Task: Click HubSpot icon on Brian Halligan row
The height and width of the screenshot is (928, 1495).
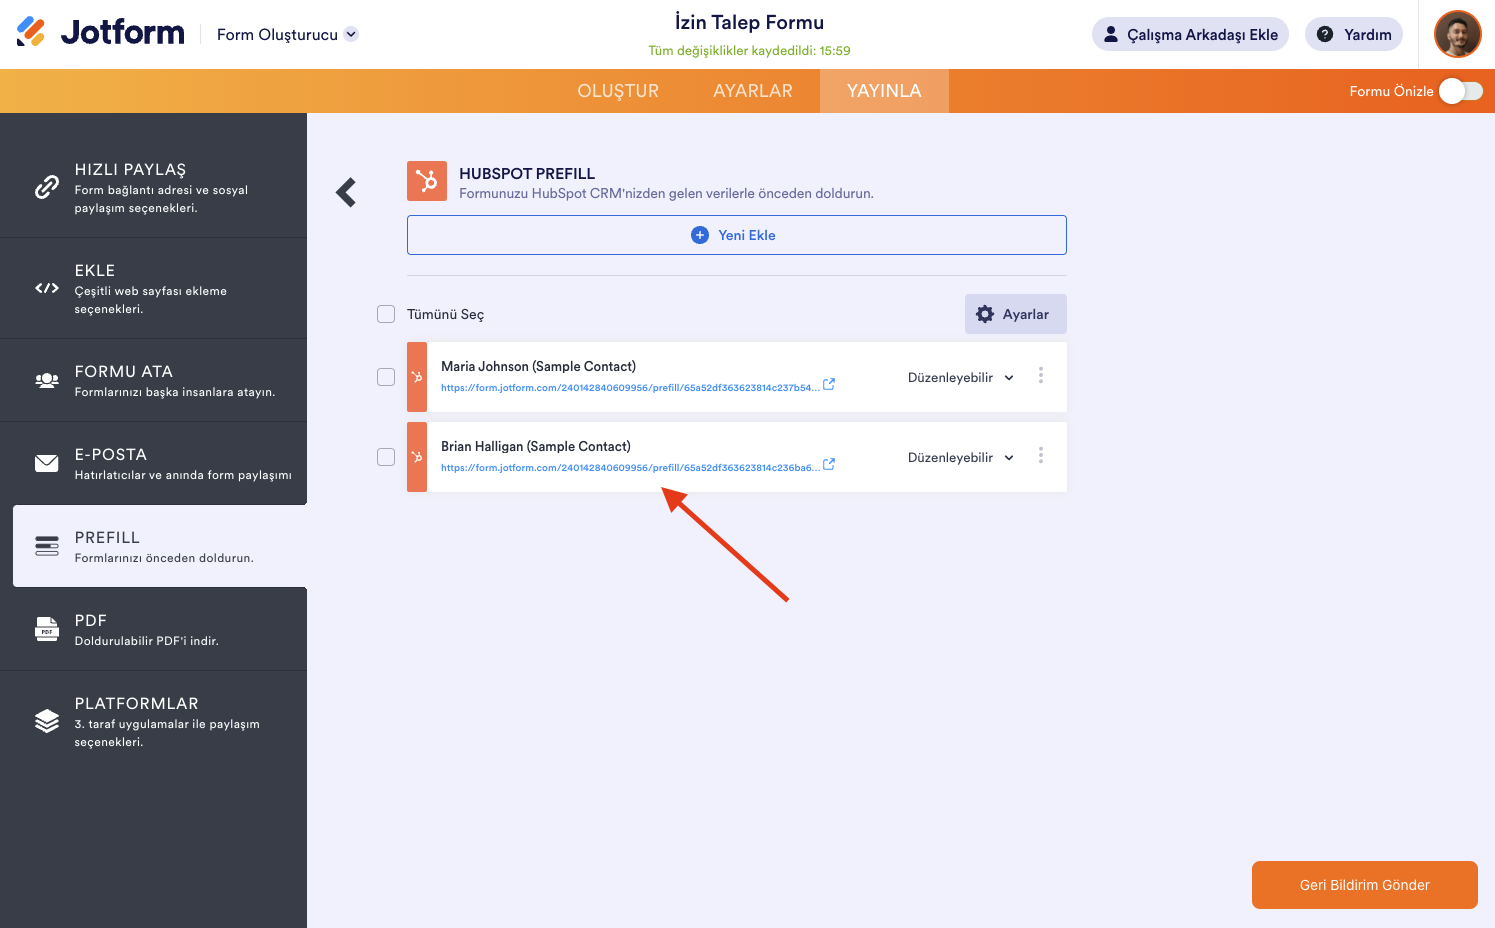Action: point(417,457)
